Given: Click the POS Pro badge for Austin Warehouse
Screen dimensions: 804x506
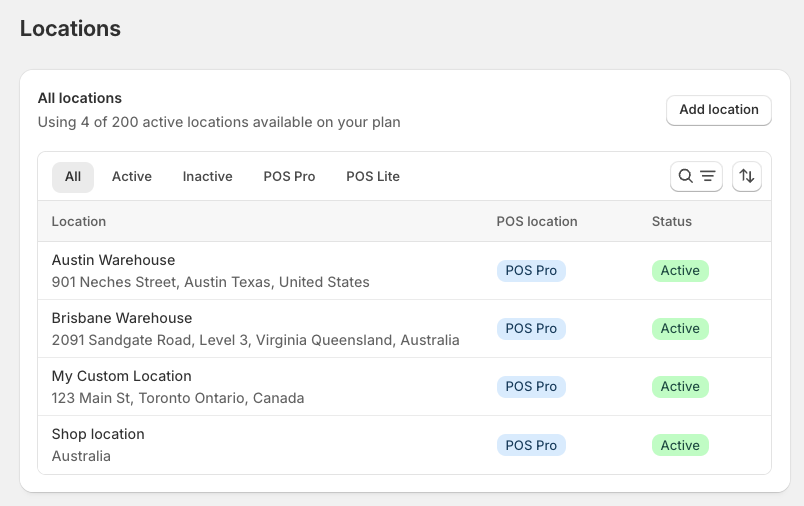Looking at the screenshot, I should 531,271.
